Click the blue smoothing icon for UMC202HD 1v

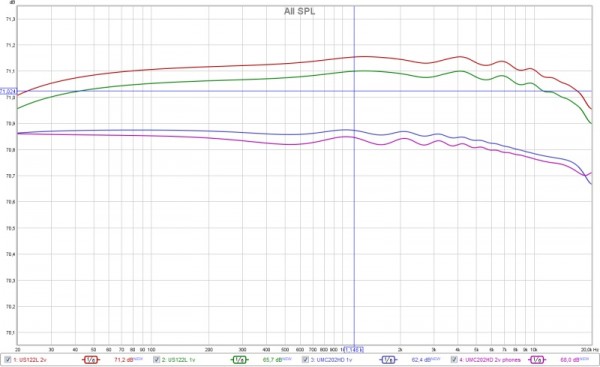388,360
